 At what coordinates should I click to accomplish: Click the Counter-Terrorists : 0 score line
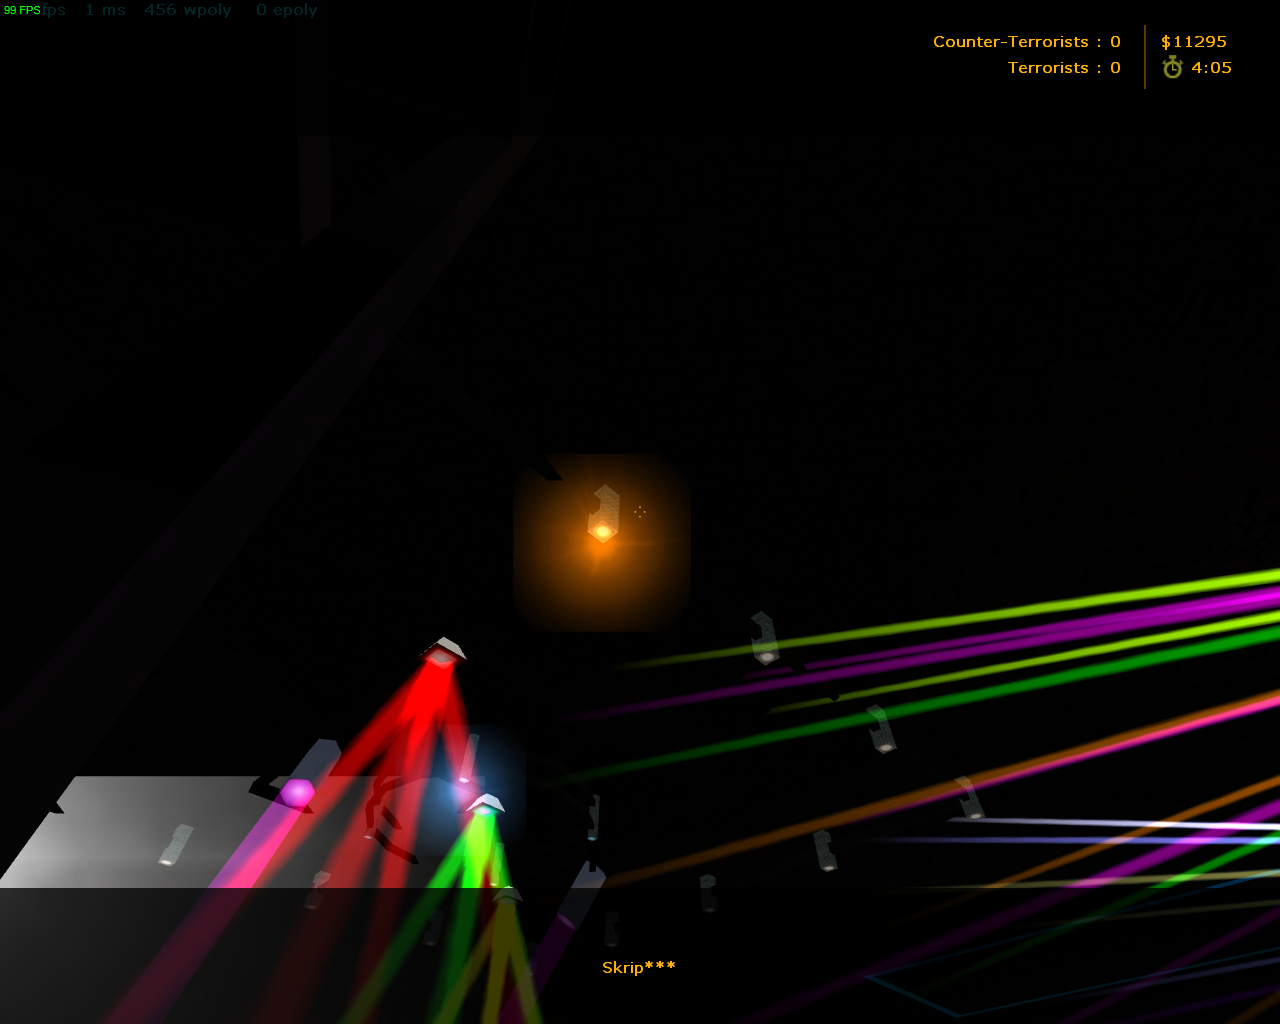(x=1027, y=42)
